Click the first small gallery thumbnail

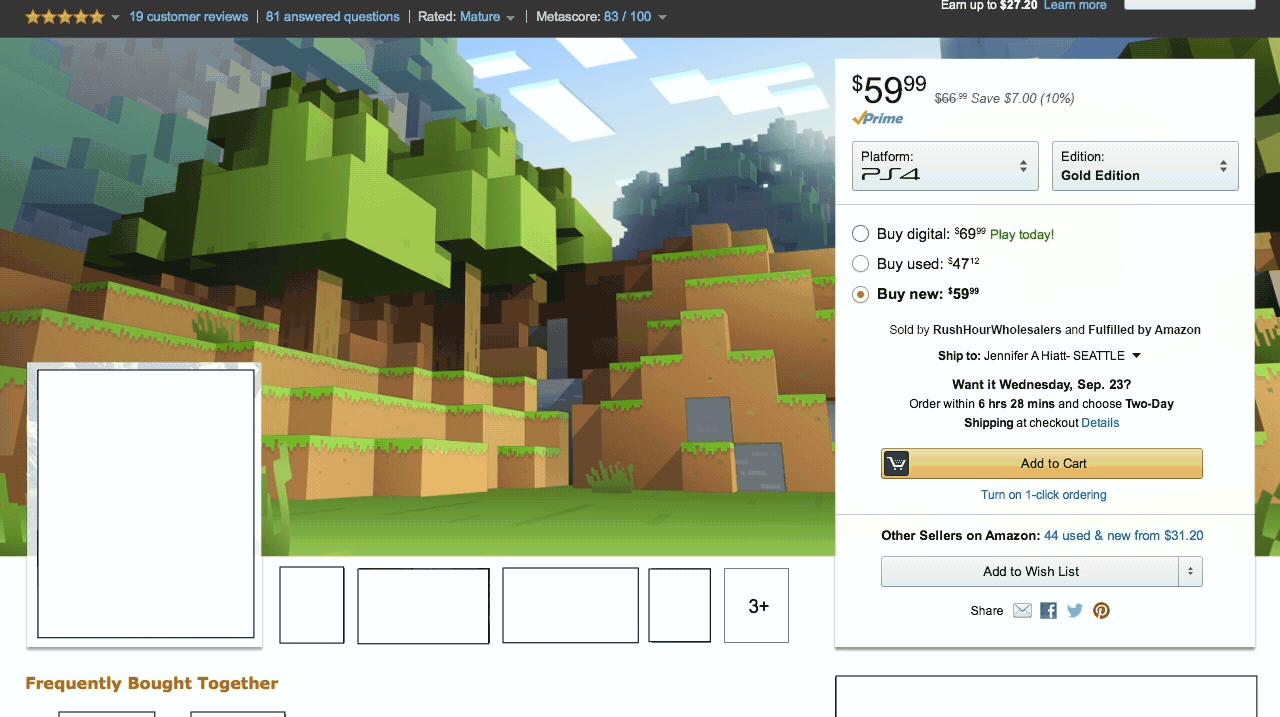click(312, 606)
